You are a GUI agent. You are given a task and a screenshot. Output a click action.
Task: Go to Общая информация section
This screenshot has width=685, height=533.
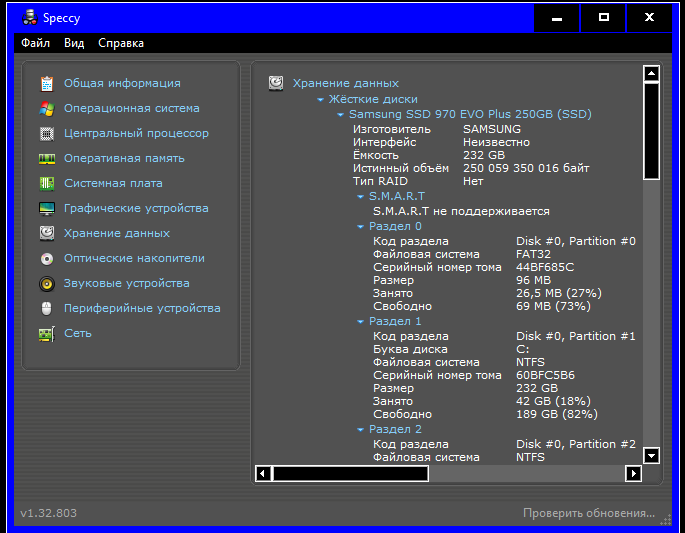tap(122, 83)
